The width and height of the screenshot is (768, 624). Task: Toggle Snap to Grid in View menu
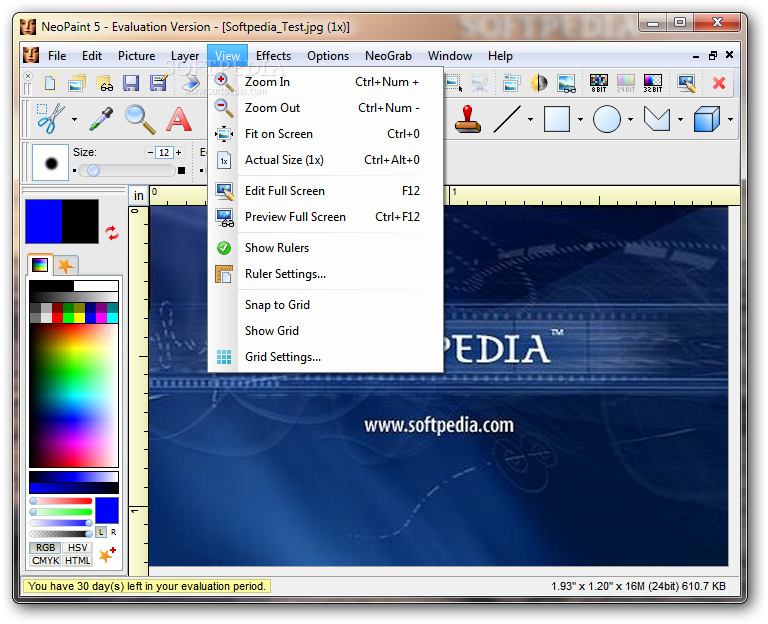click(325, 305)
